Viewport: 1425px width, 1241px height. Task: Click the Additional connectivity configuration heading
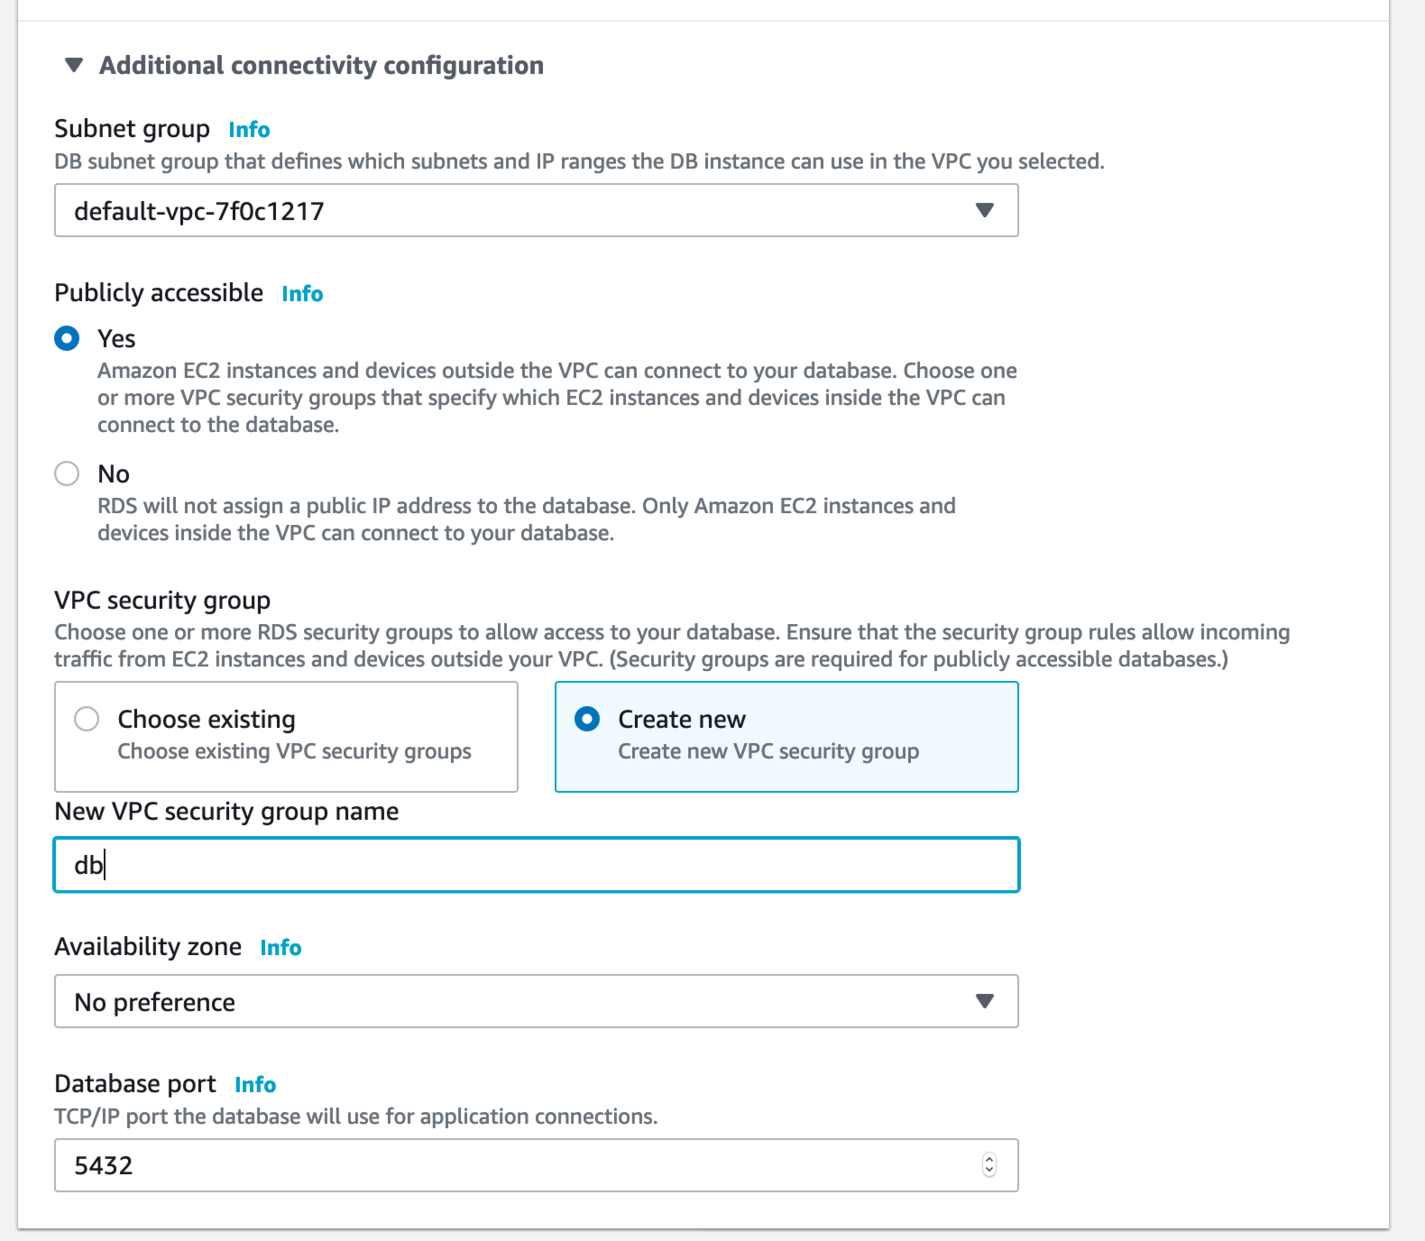[321, 66]
